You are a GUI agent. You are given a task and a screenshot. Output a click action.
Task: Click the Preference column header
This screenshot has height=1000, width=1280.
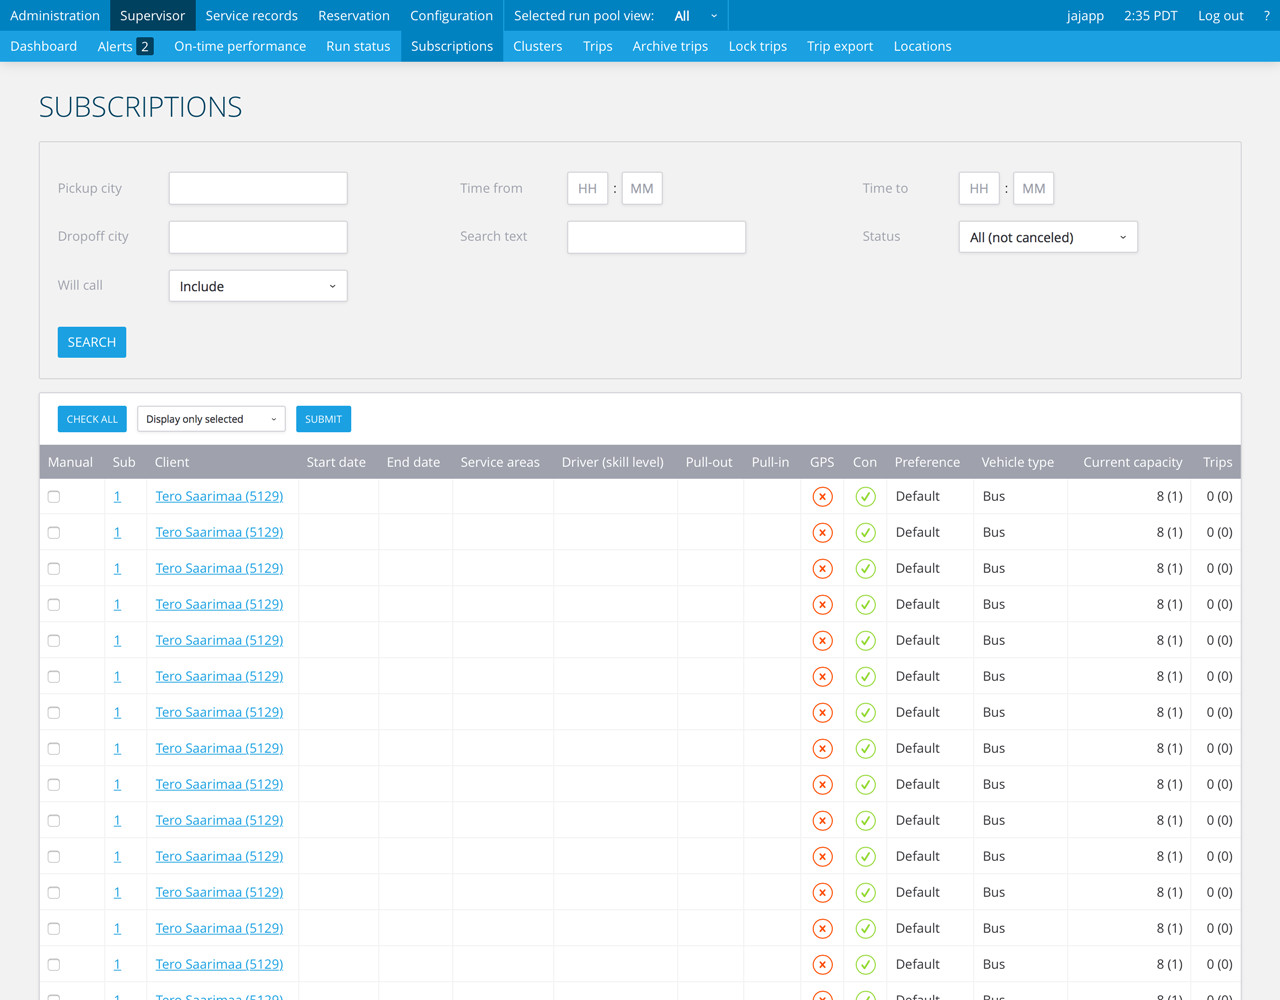[x=927, y=462]
